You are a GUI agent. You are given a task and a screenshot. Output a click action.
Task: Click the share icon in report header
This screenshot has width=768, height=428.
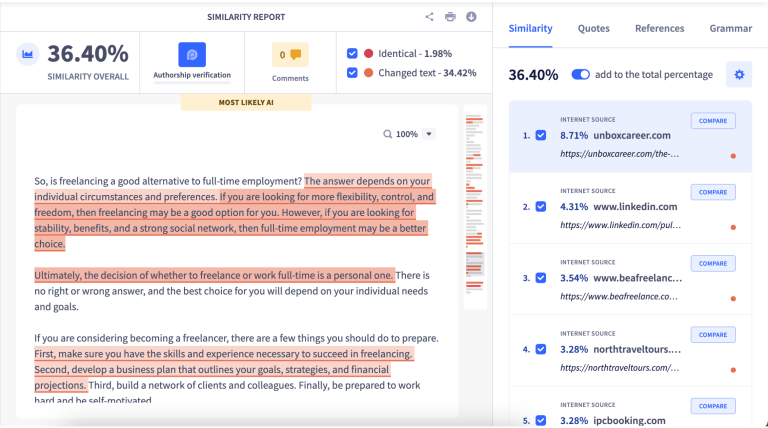pyautogui.click(x=429, y=17)
